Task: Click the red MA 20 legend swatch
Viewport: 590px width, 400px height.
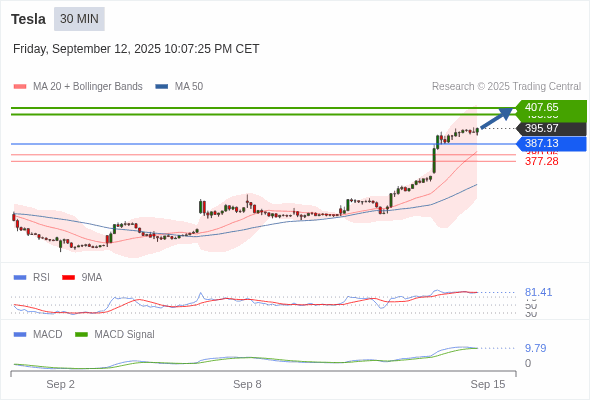Action: click(20, 87)
